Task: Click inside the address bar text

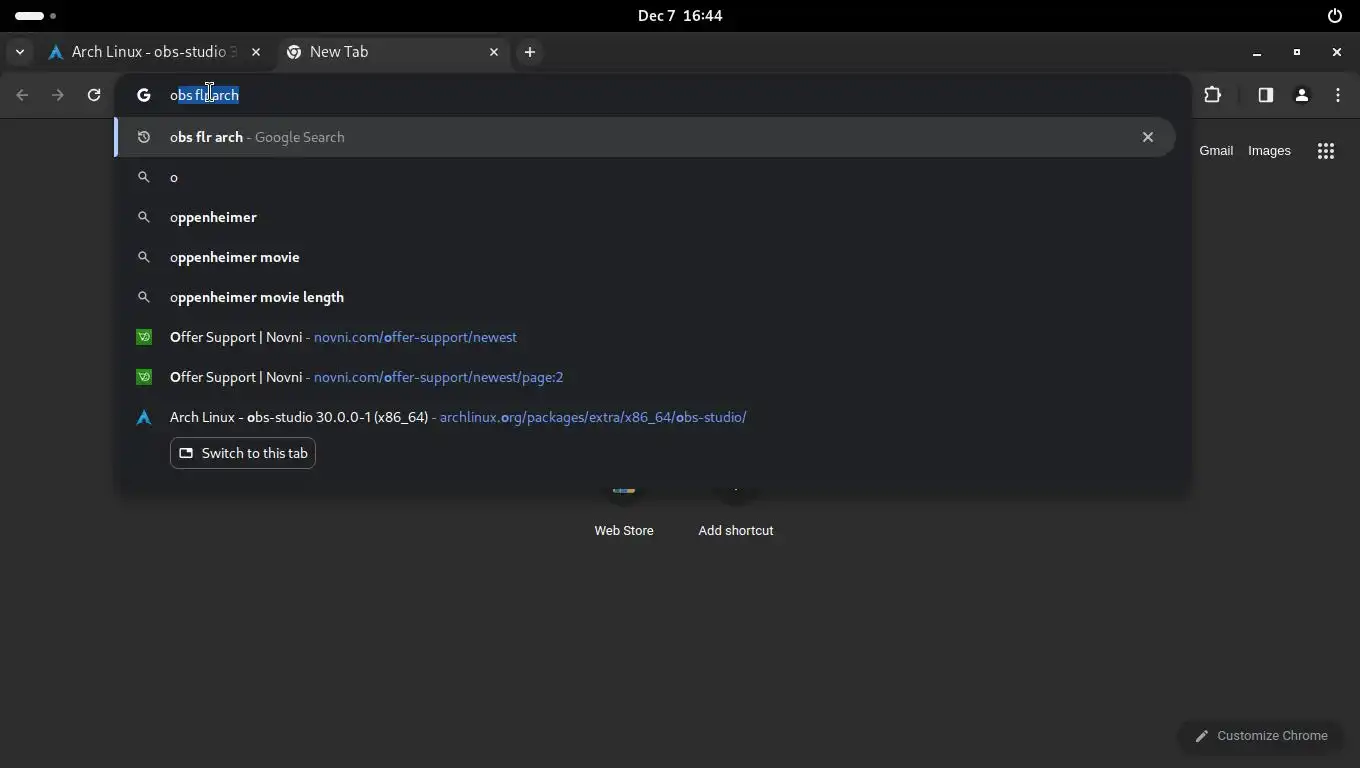Action: point(204,95)
